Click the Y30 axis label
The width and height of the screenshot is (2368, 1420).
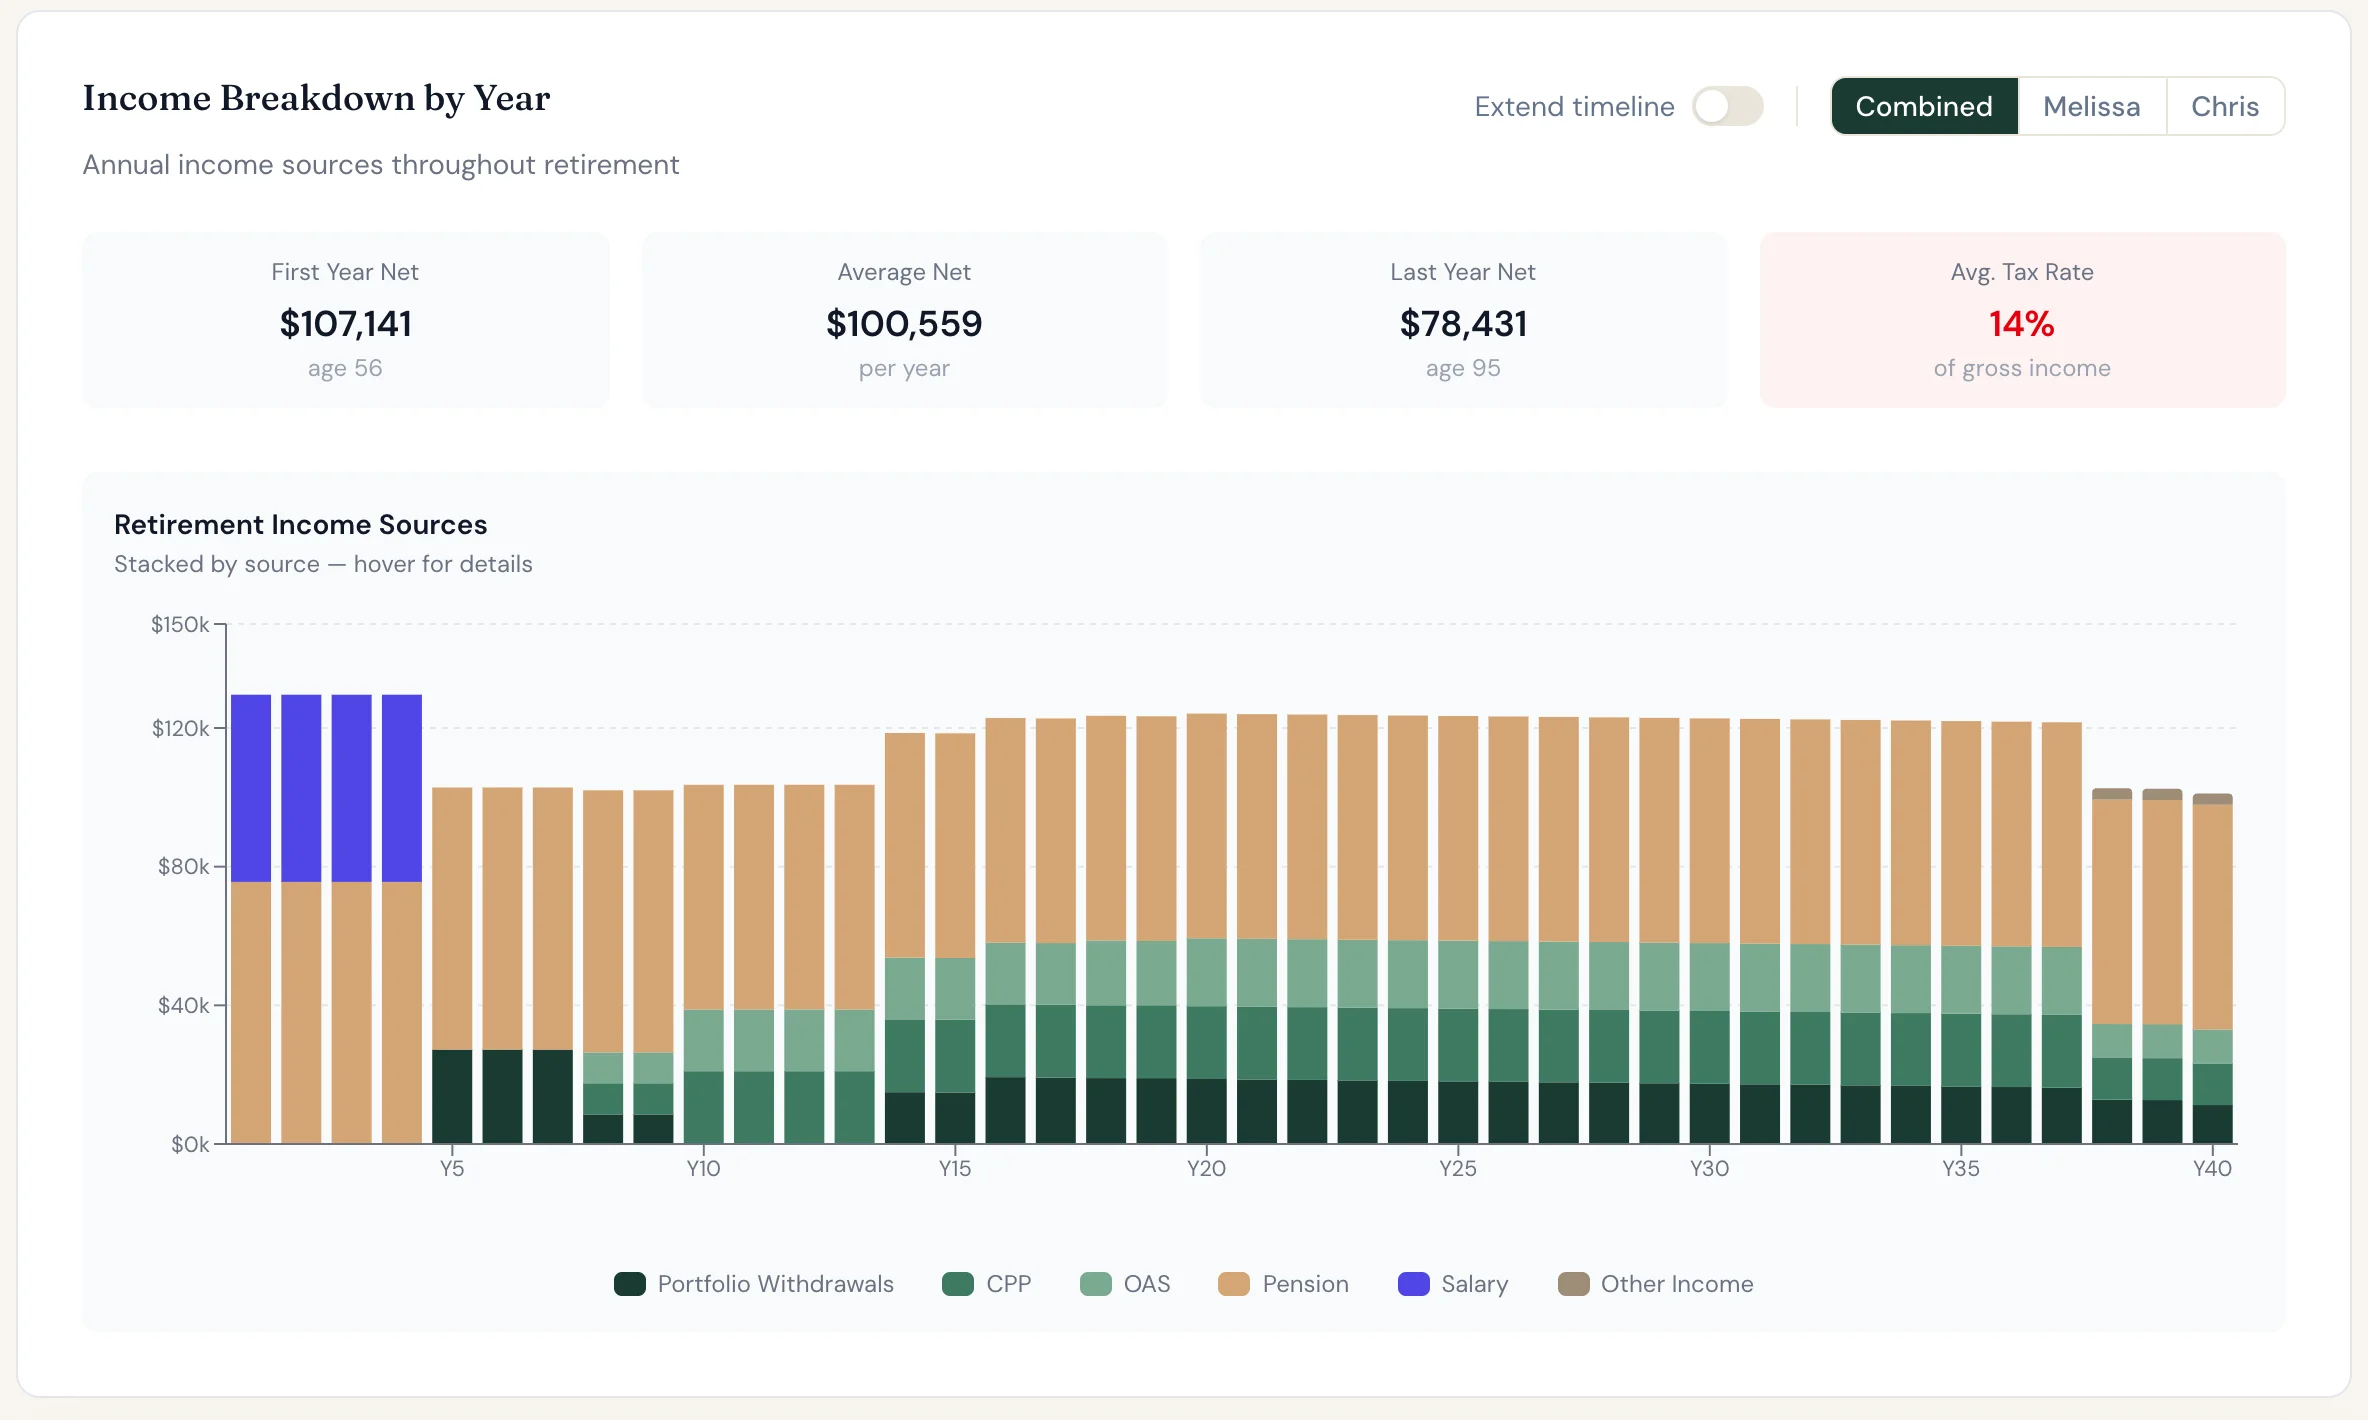1709,1168
